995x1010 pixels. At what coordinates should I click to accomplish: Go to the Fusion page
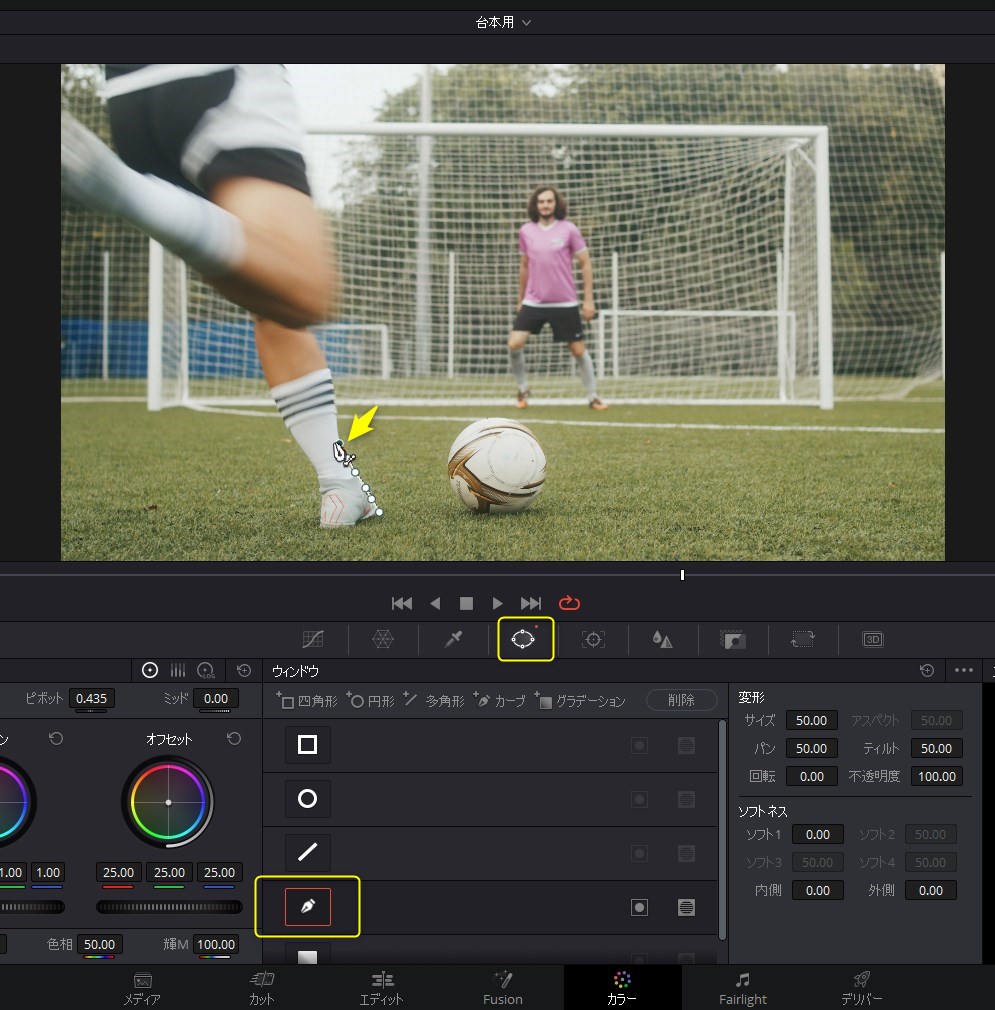click(503, 987)
